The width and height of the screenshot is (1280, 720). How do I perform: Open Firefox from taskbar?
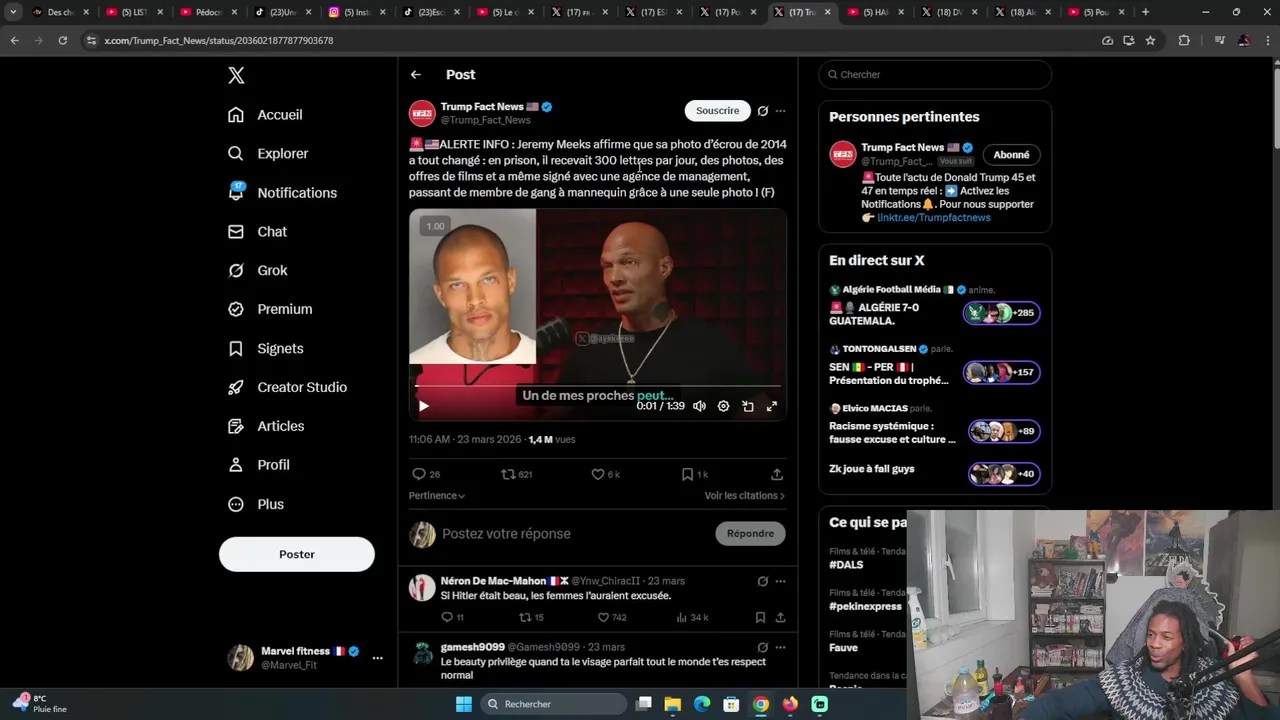tap(790, 704)
